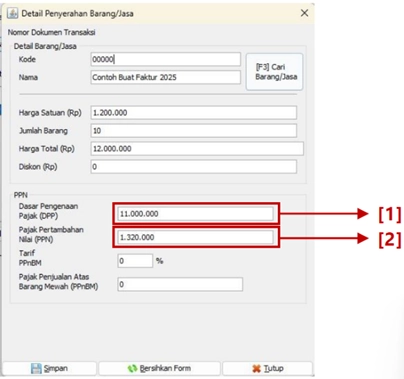
Task: Open the [F3] Cari Barang/Jasa search
Action: (x=275, y=72)
